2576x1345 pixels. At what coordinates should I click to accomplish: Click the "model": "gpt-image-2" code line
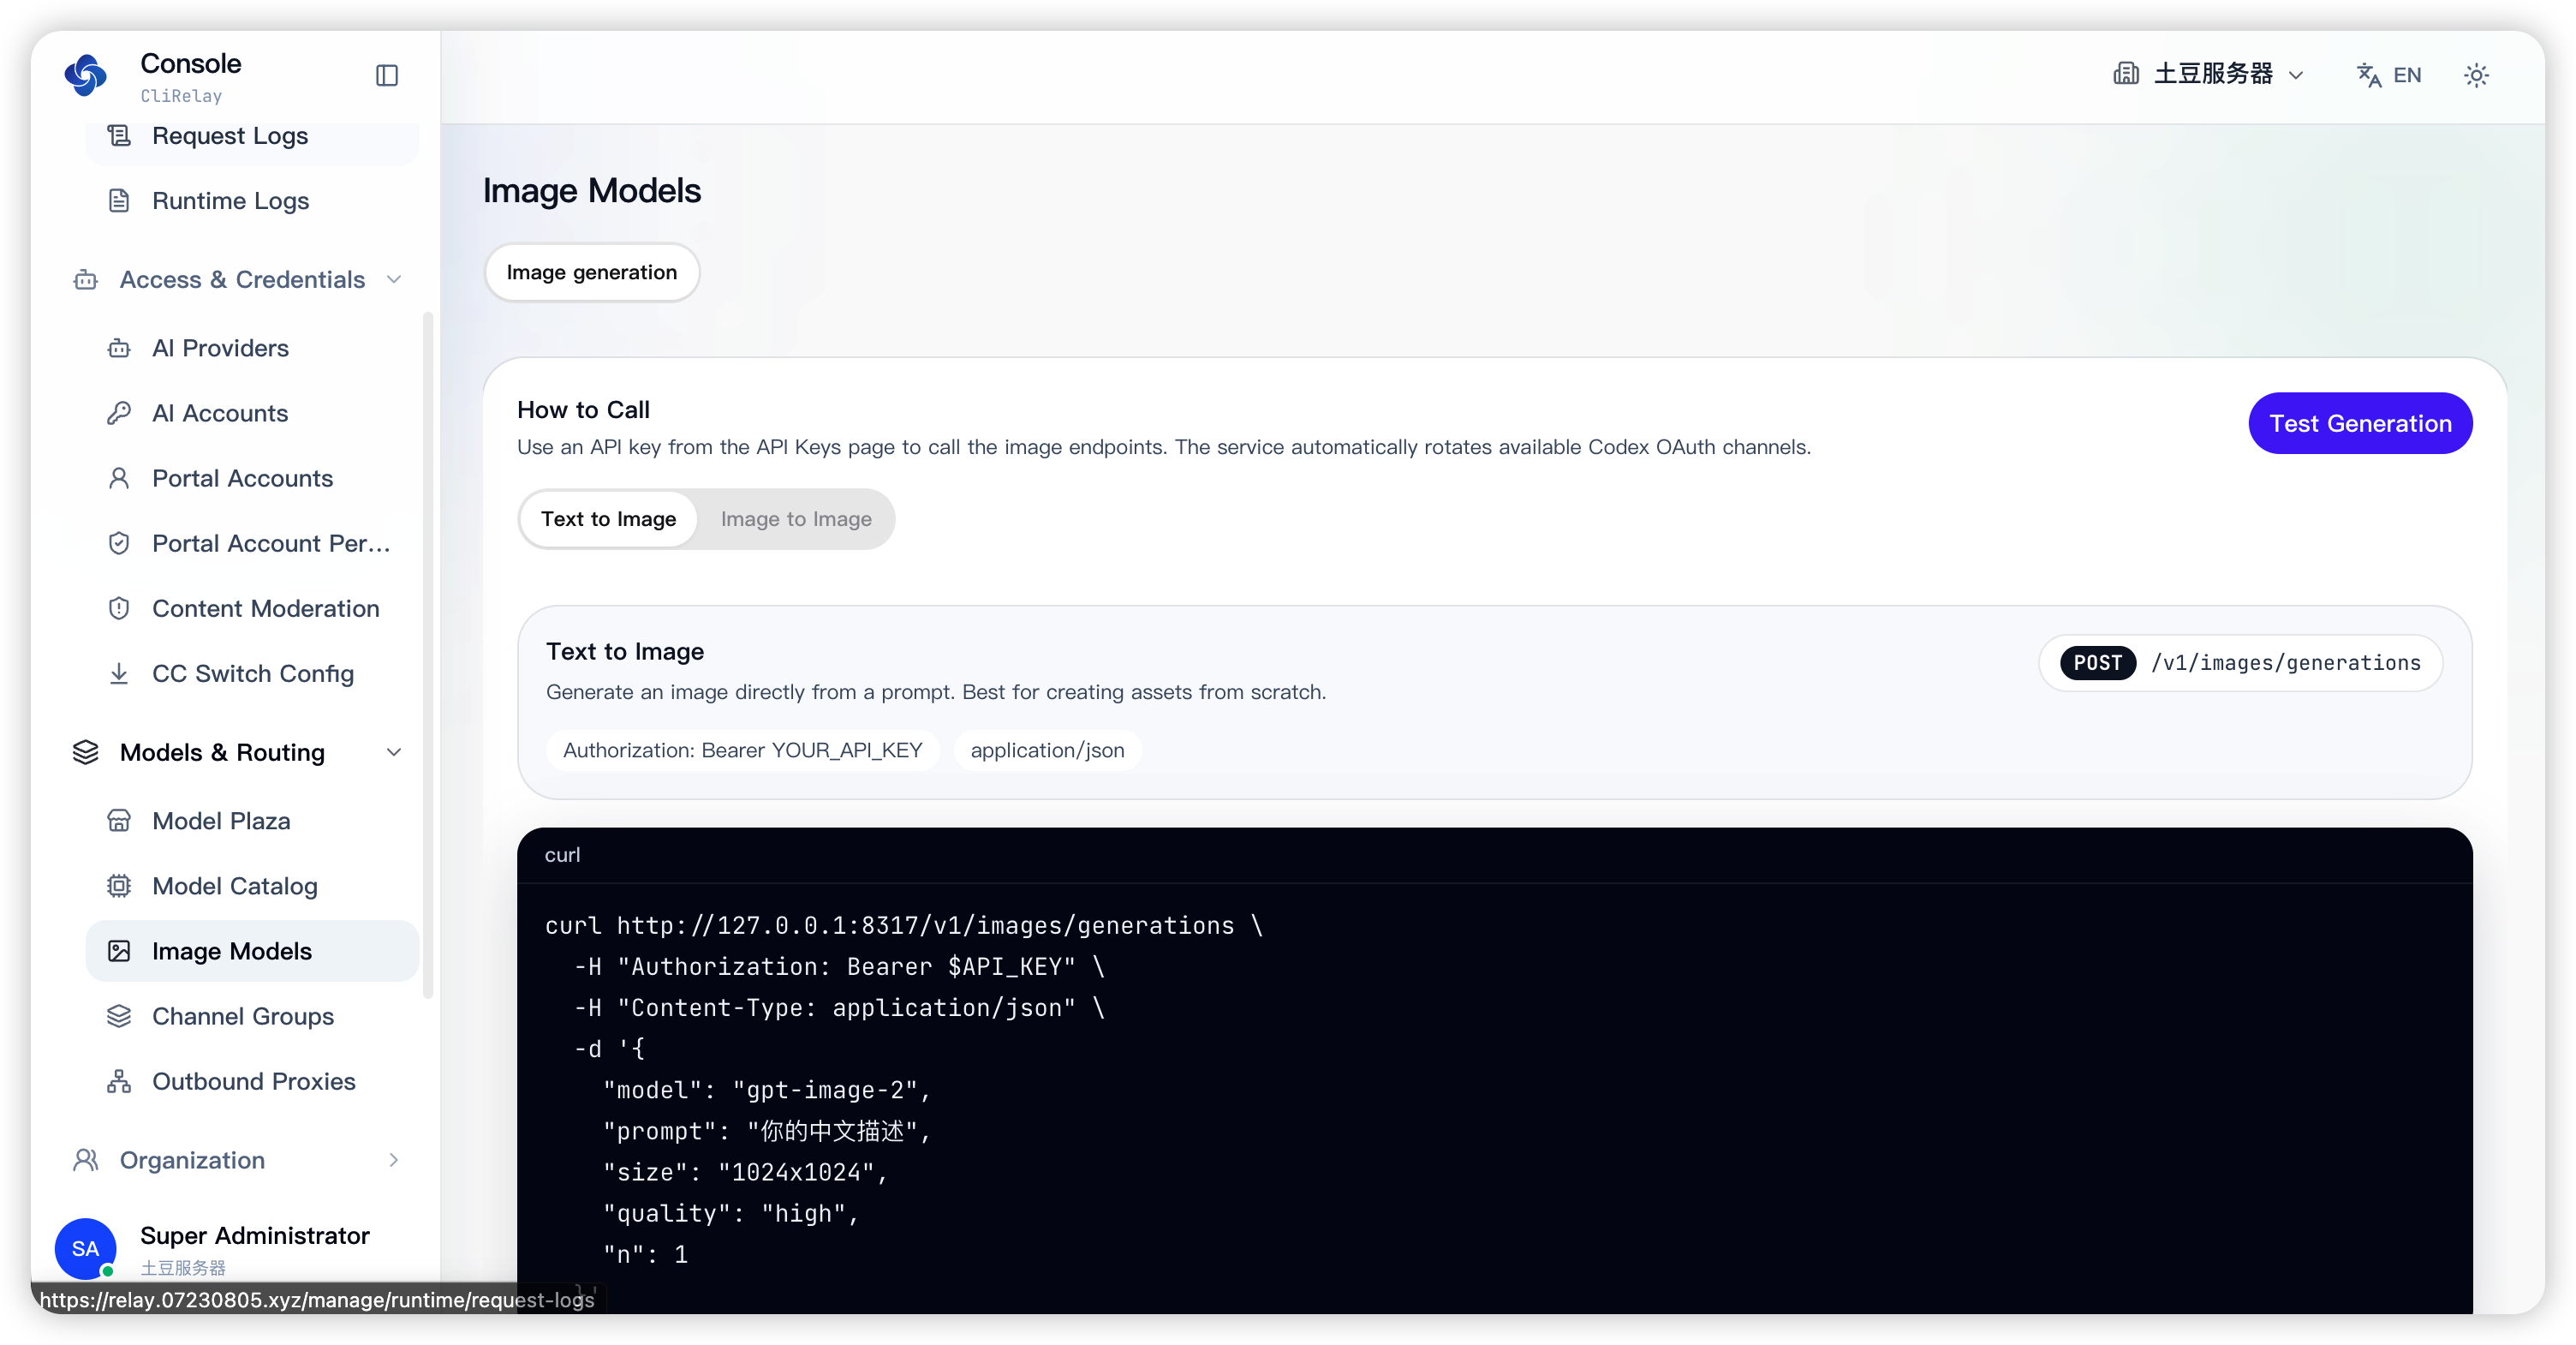pyautogui.click(x=767, y=1089)
